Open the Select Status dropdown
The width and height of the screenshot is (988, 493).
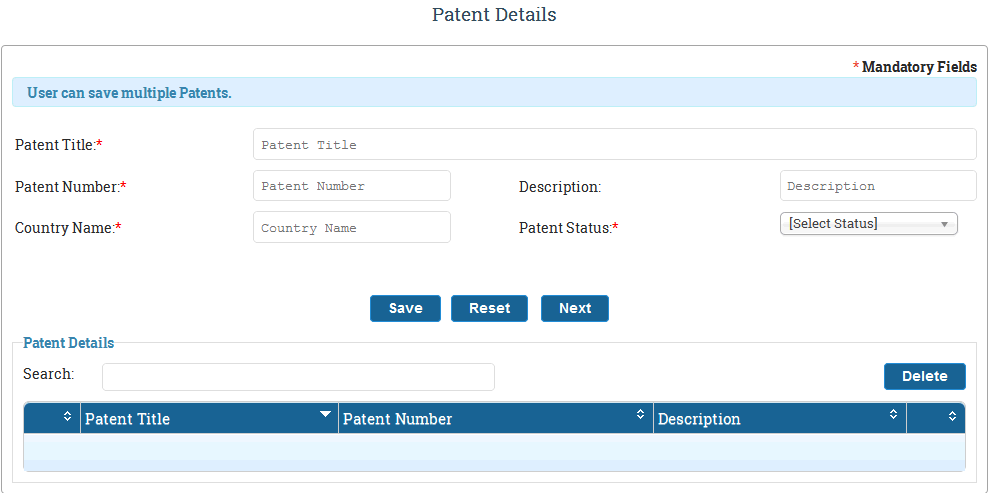point(869,224)
